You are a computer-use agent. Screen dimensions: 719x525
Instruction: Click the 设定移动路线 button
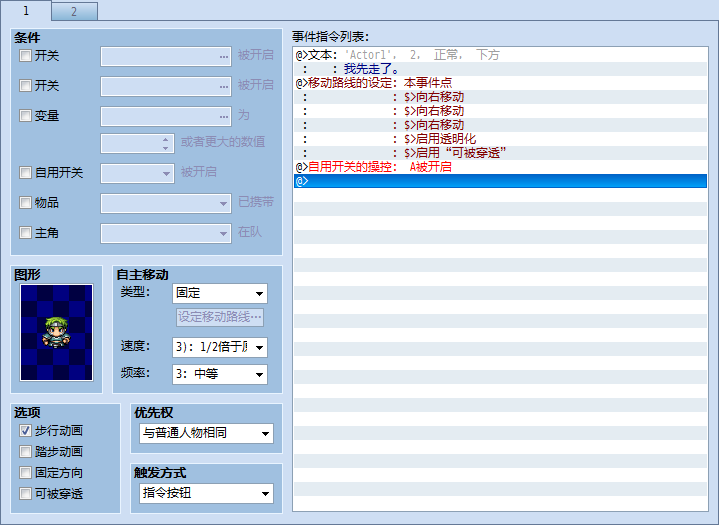(x=220, y=317)
